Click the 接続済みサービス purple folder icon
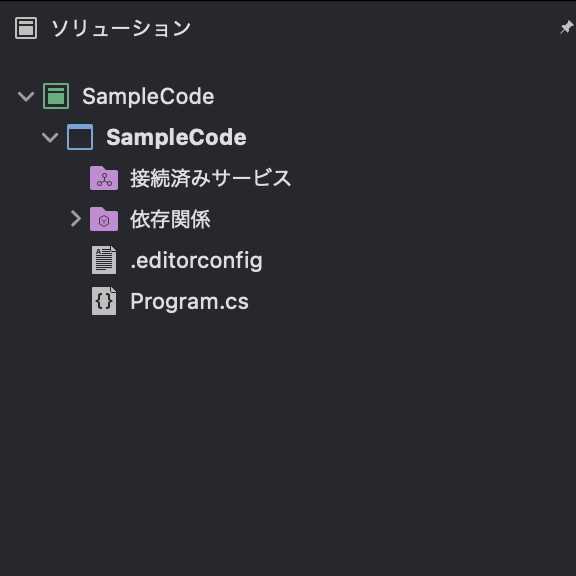The width and height of the screenshot is (576, 576). (104, 178)
